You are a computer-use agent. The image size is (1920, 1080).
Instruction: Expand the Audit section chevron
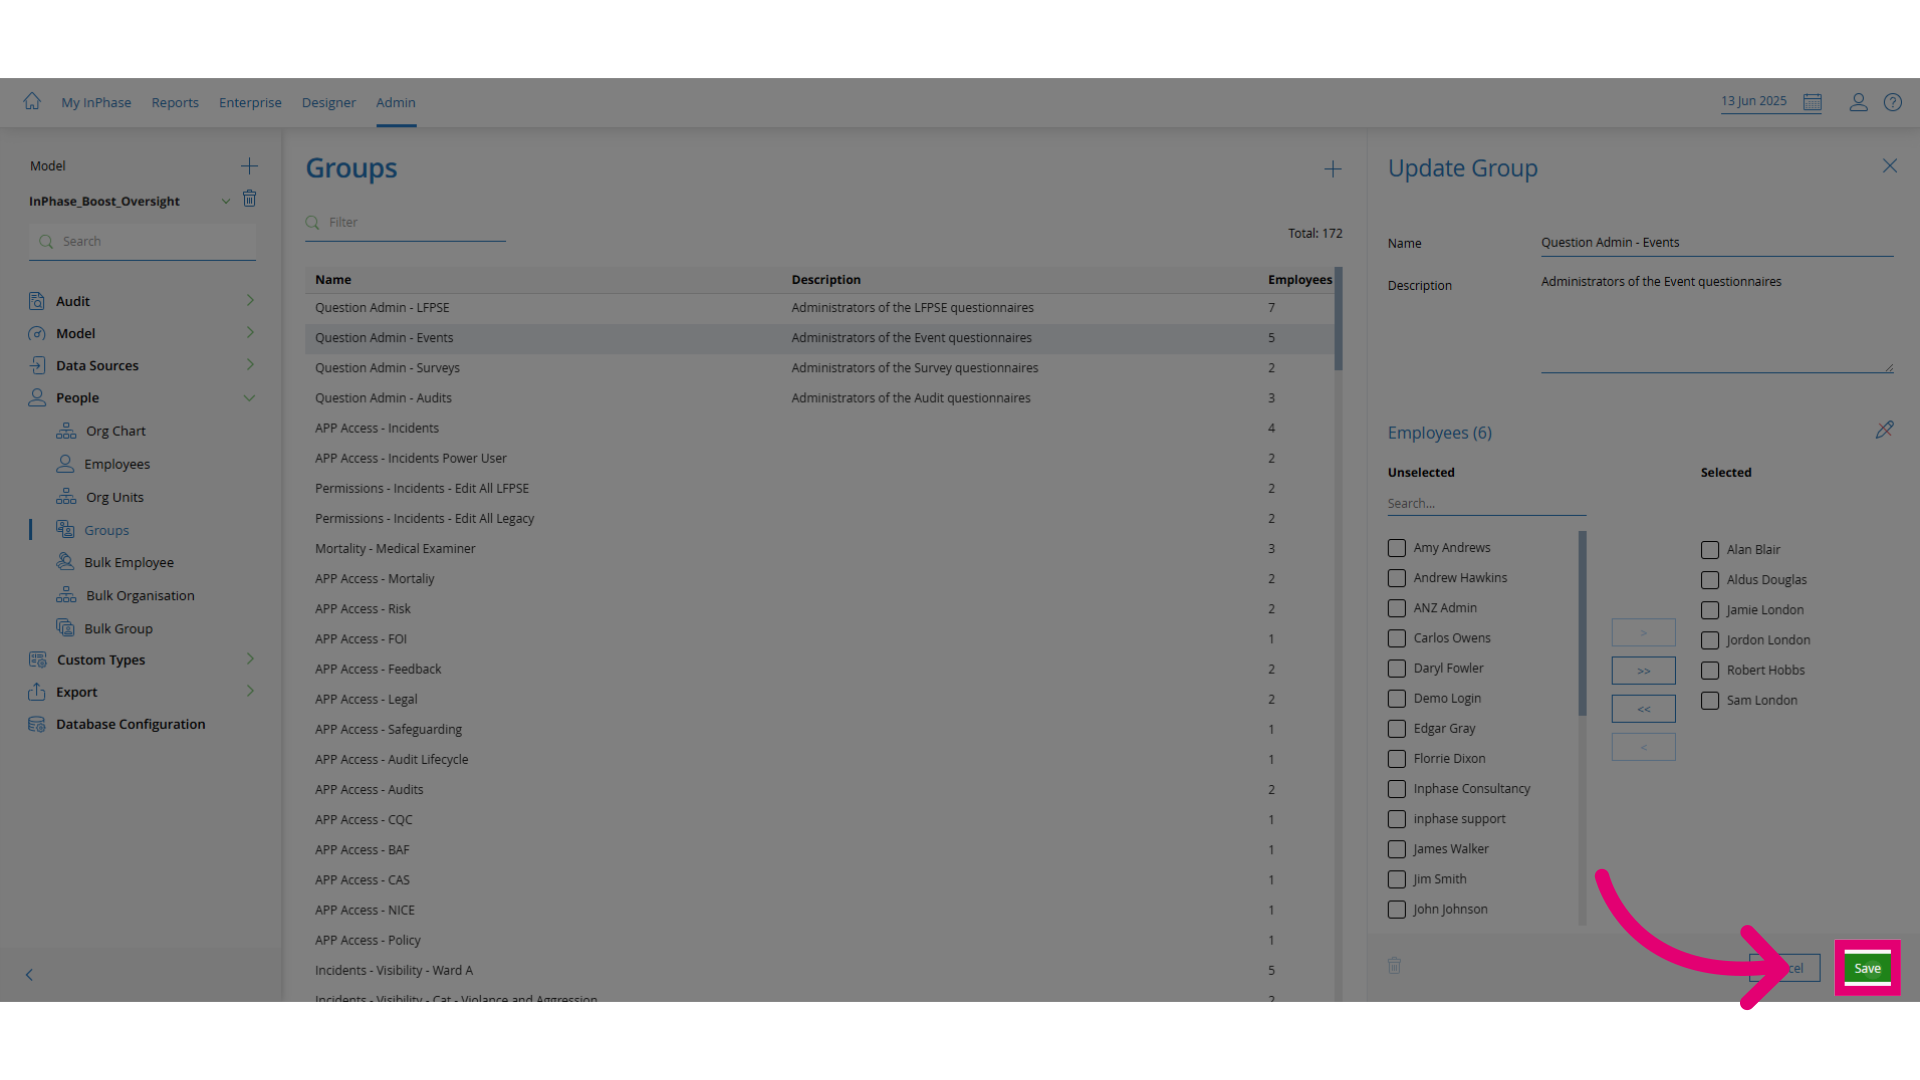250,300
